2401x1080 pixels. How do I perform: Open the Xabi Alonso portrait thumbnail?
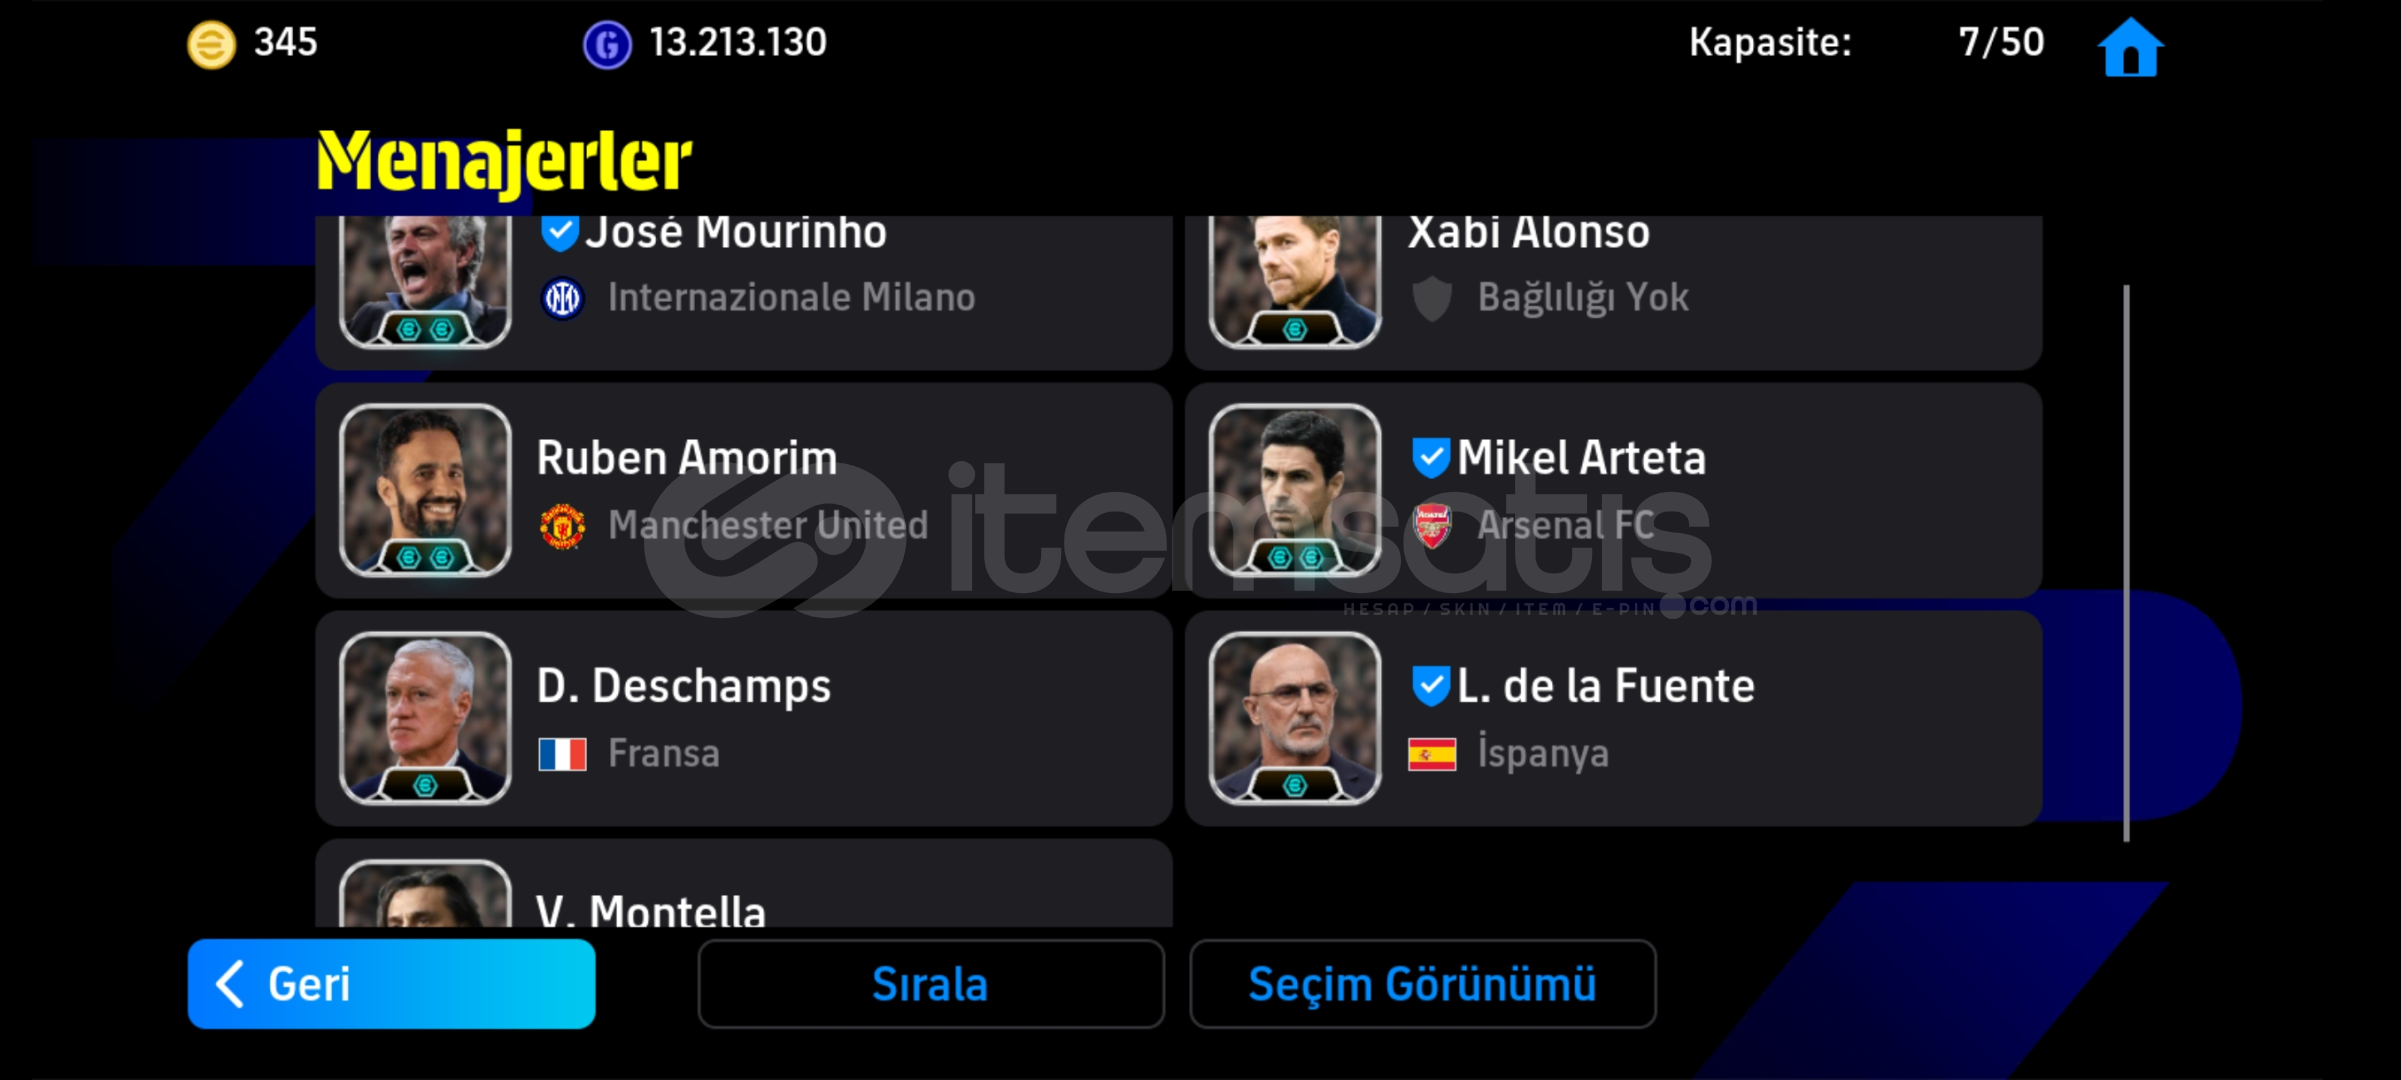pos(1295,281)
